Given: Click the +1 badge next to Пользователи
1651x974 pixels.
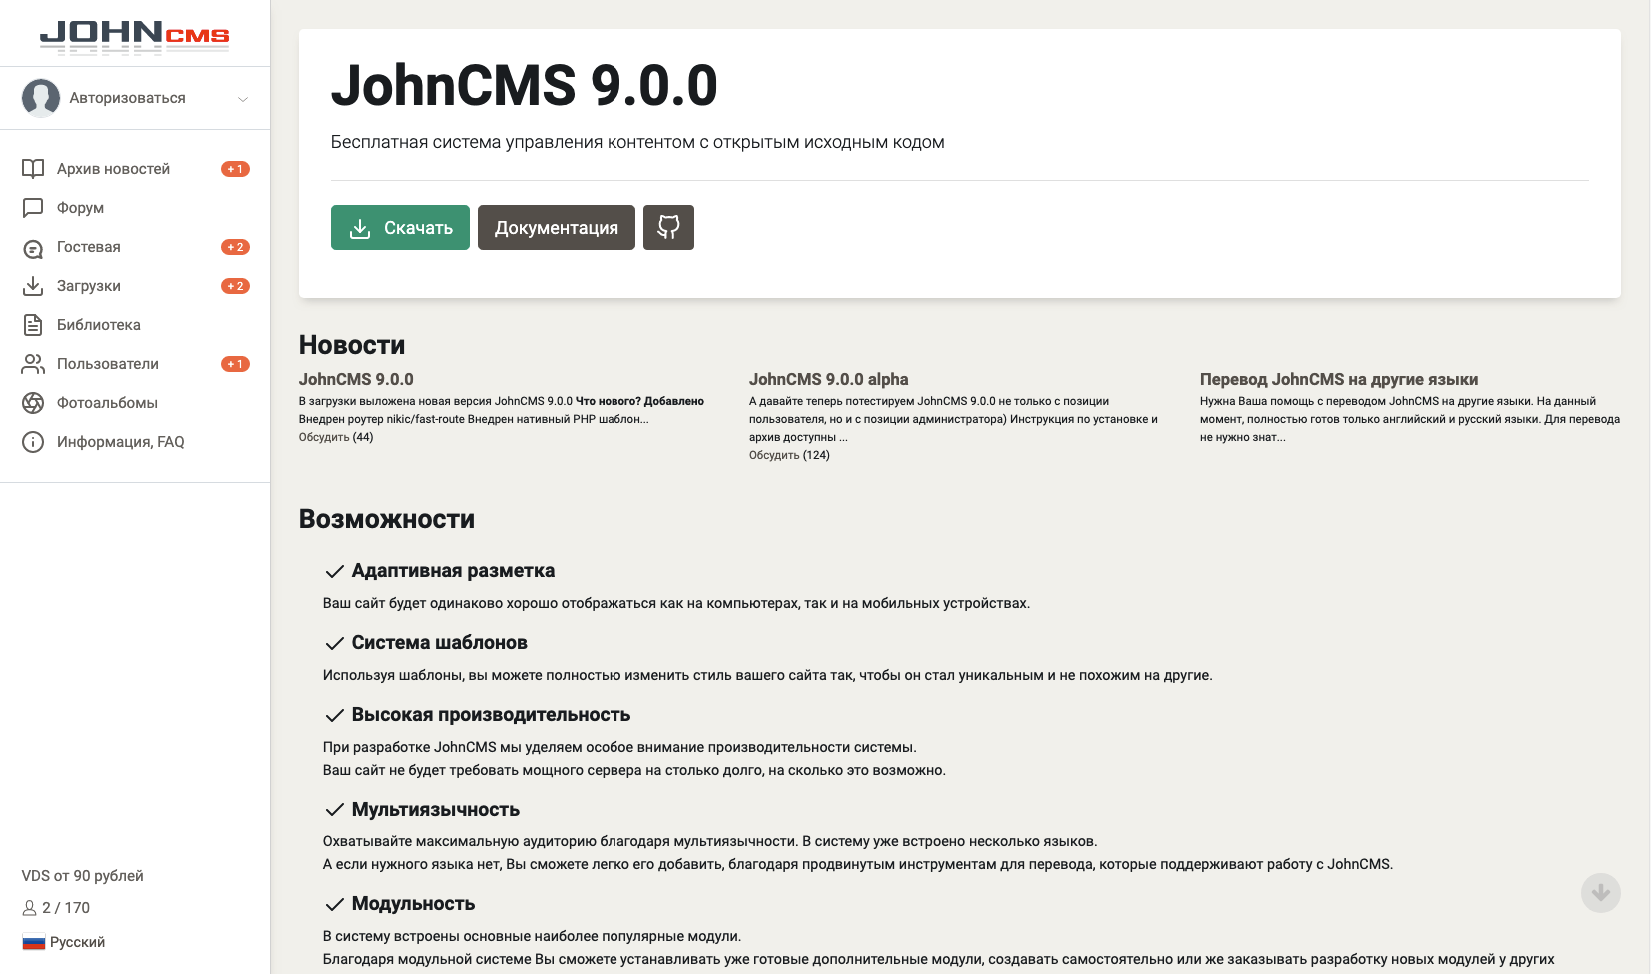Looking at the screenshot, I should [x=235, y=364].
